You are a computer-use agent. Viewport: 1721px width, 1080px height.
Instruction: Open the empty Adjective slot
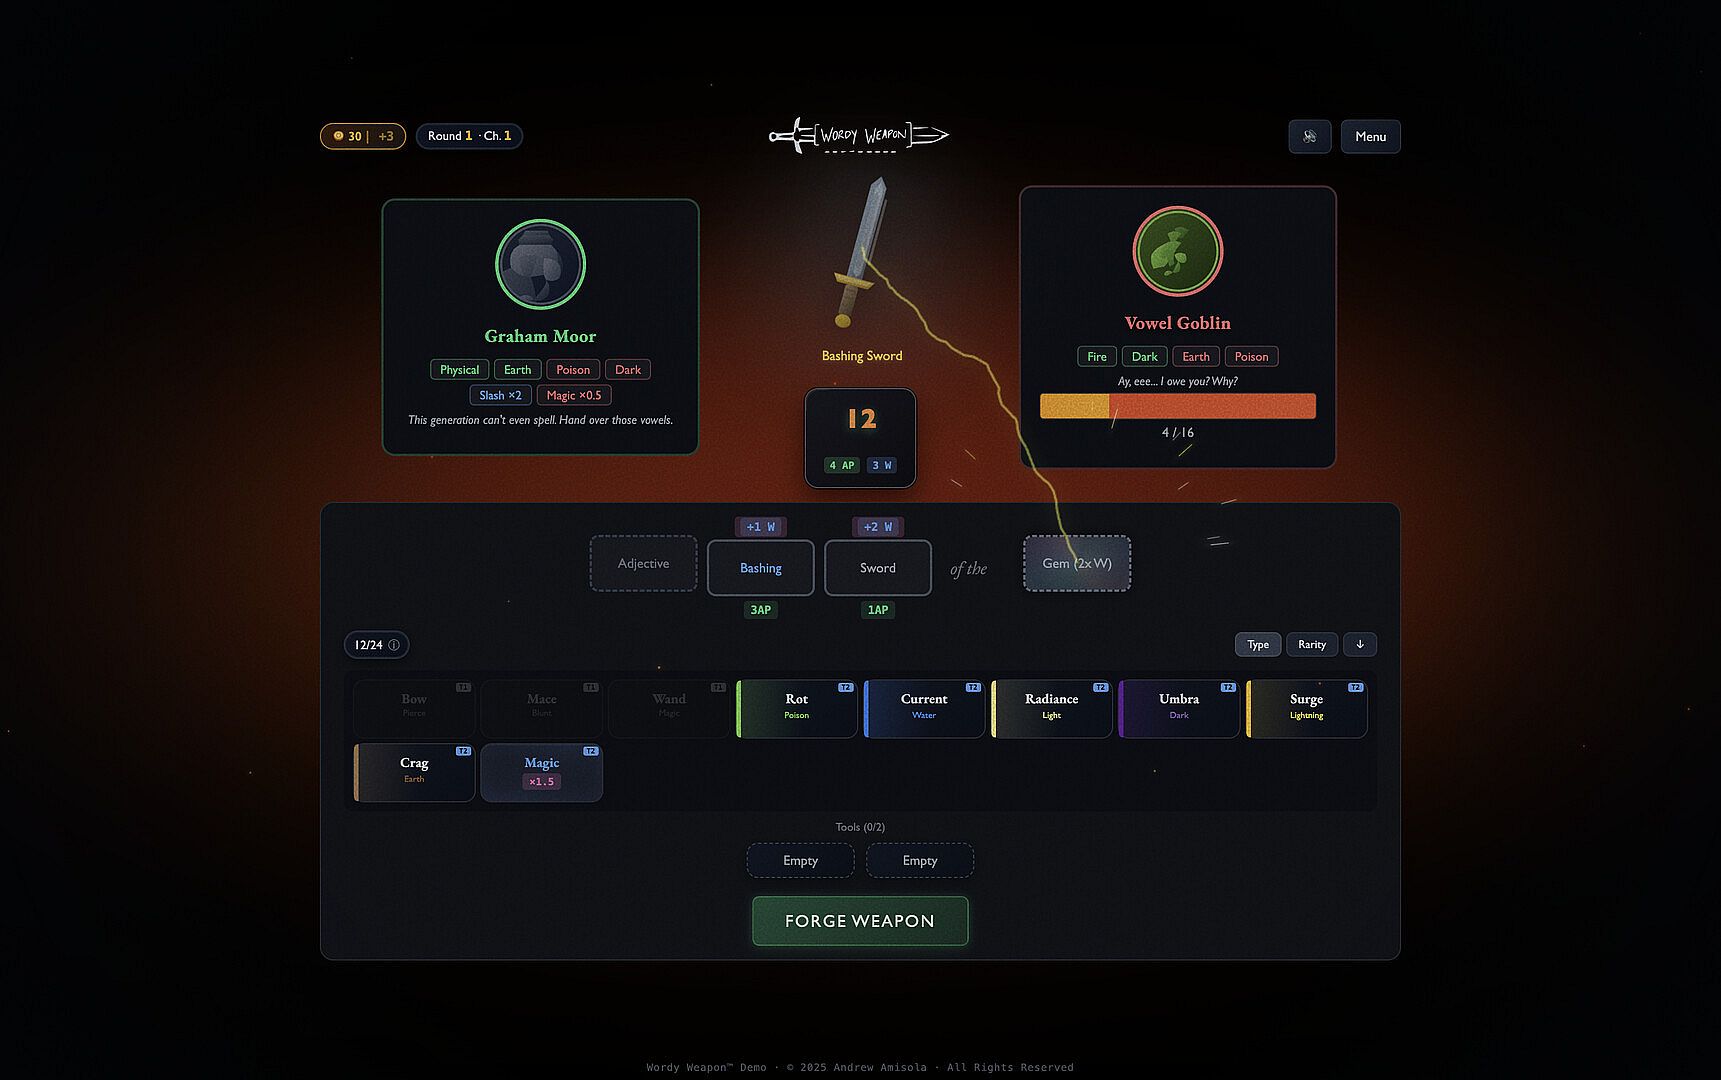(643, 564)
